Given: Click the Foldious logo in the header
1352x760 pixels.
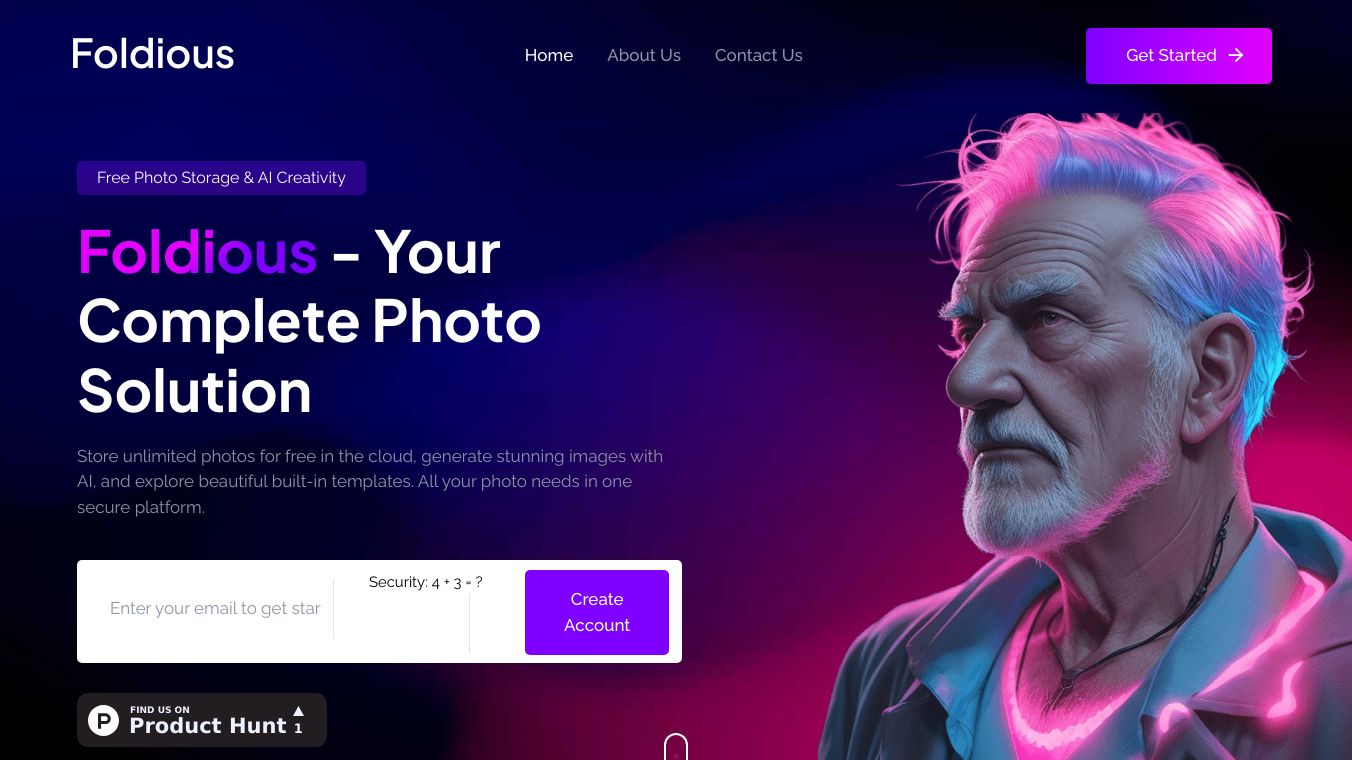Looking at the screenshot, I should tap(153, 54).
